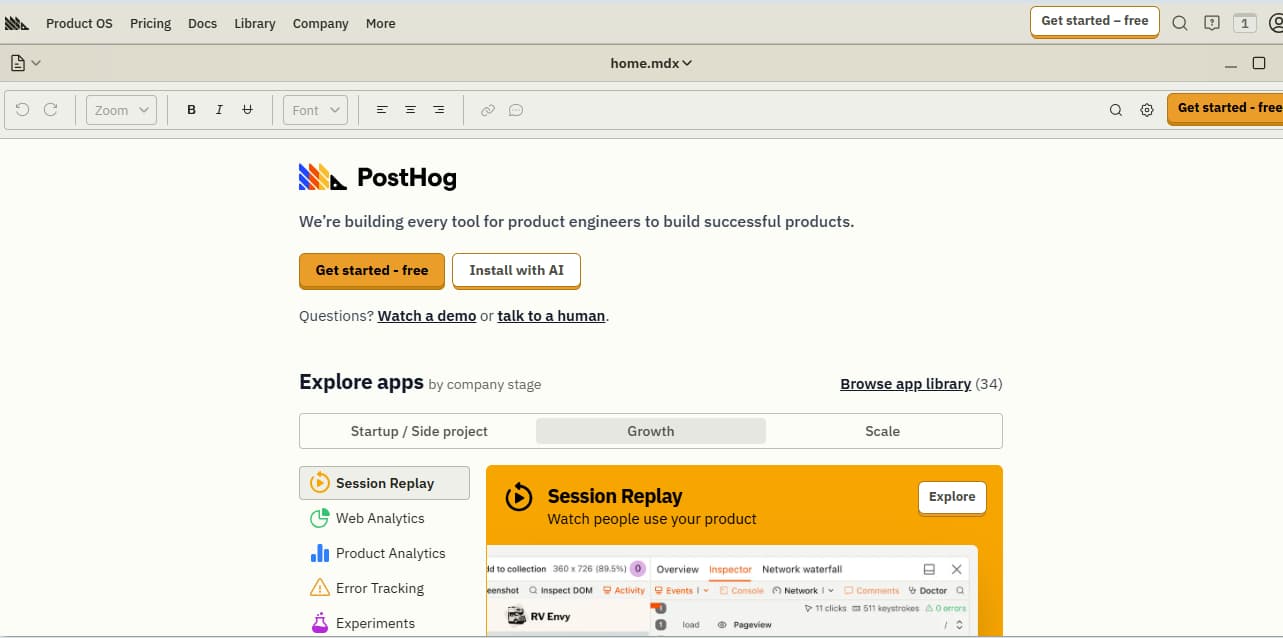Select Error Tracking in apps list
1283x638 pixels.
click(384, 588)
